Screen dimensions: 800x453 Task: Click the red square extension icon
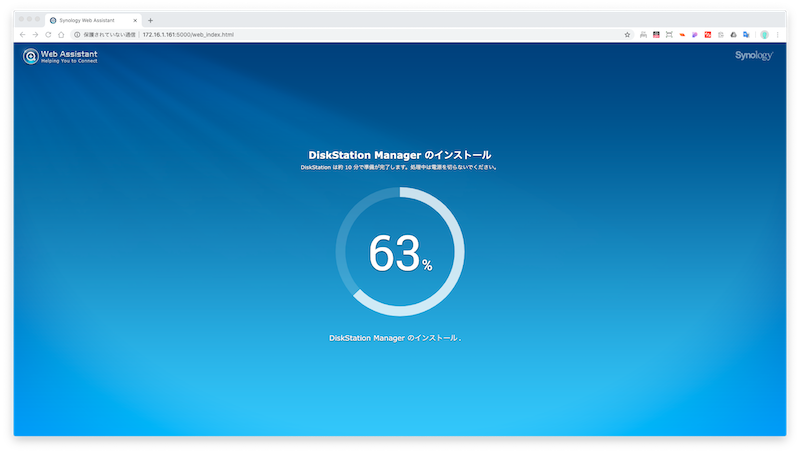(708, 35)
